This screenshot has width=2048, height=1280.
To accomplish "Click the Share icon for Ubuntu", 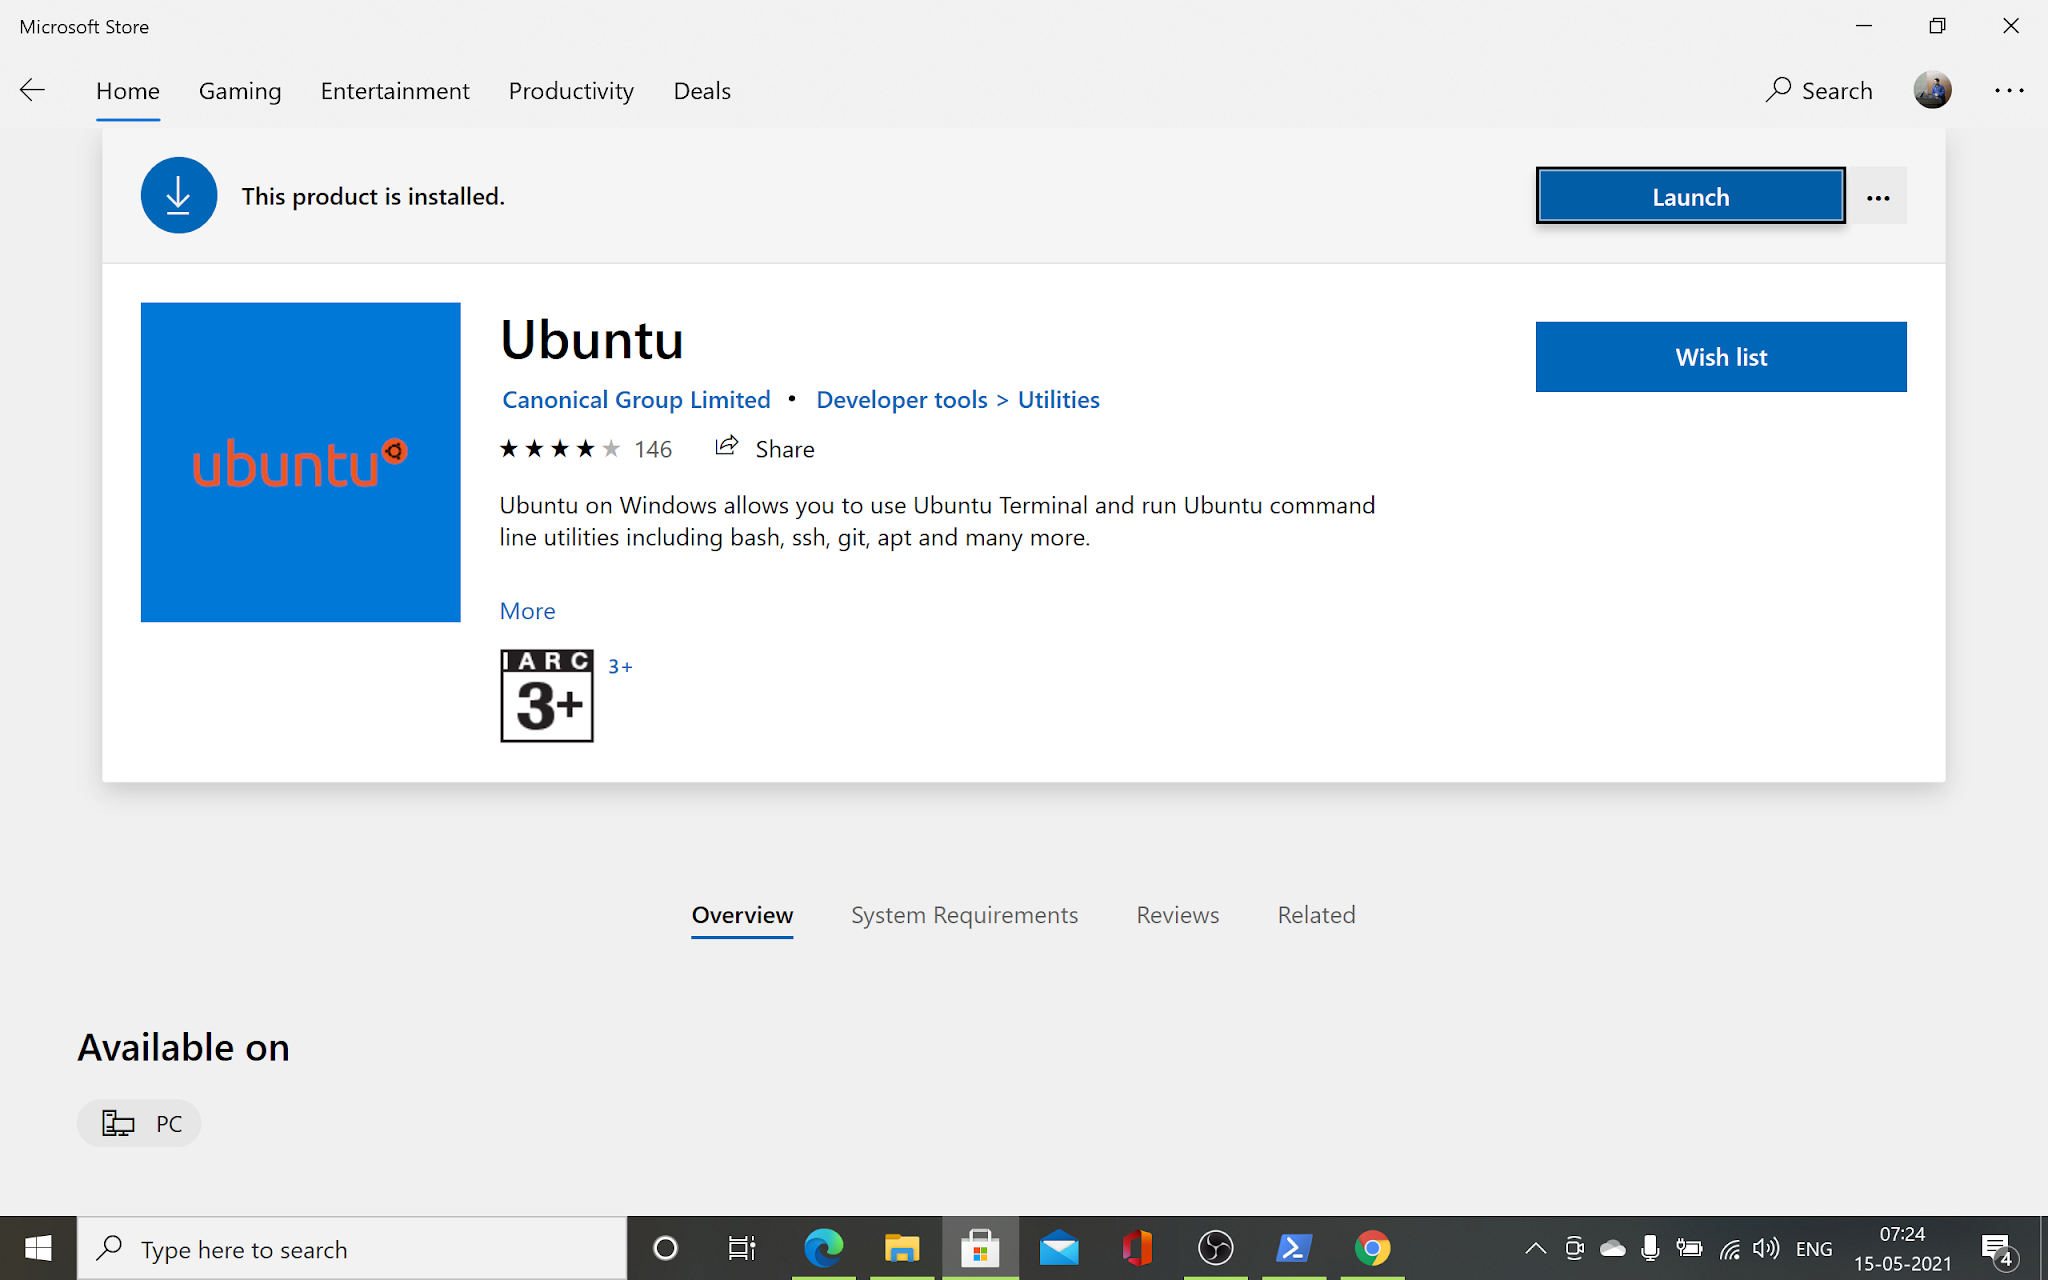I will 727,447.
